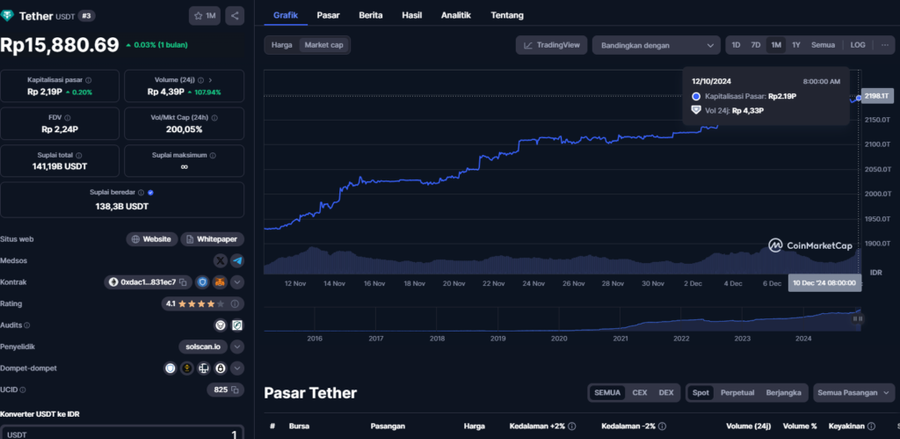Set chart range to 1Y
The width and height of the screenshot is (900, 439).
[x=796, y=45]
